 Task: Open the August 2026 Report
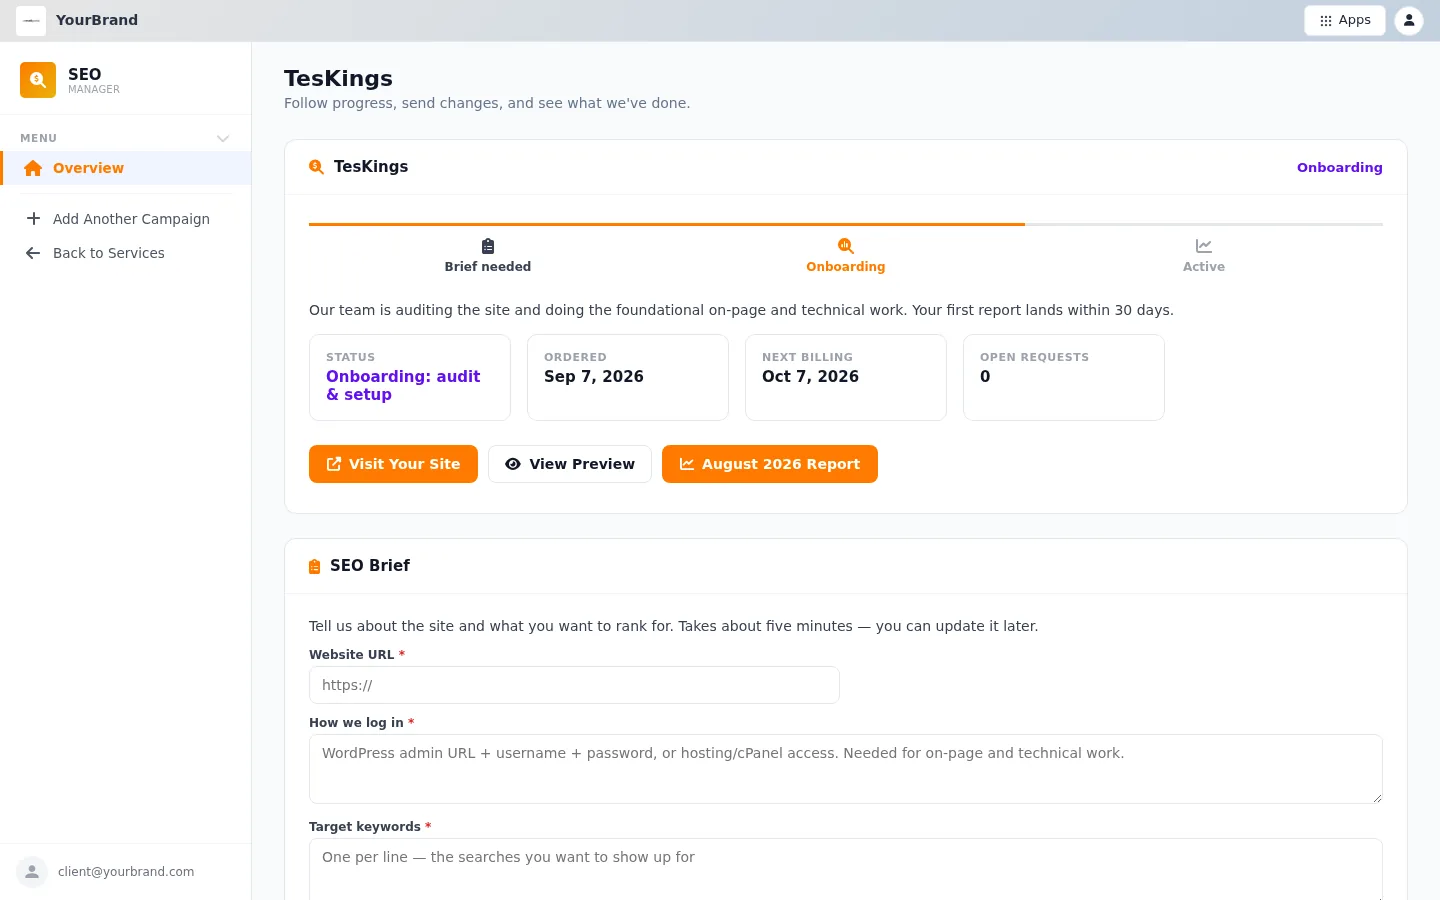coord(770,464)
